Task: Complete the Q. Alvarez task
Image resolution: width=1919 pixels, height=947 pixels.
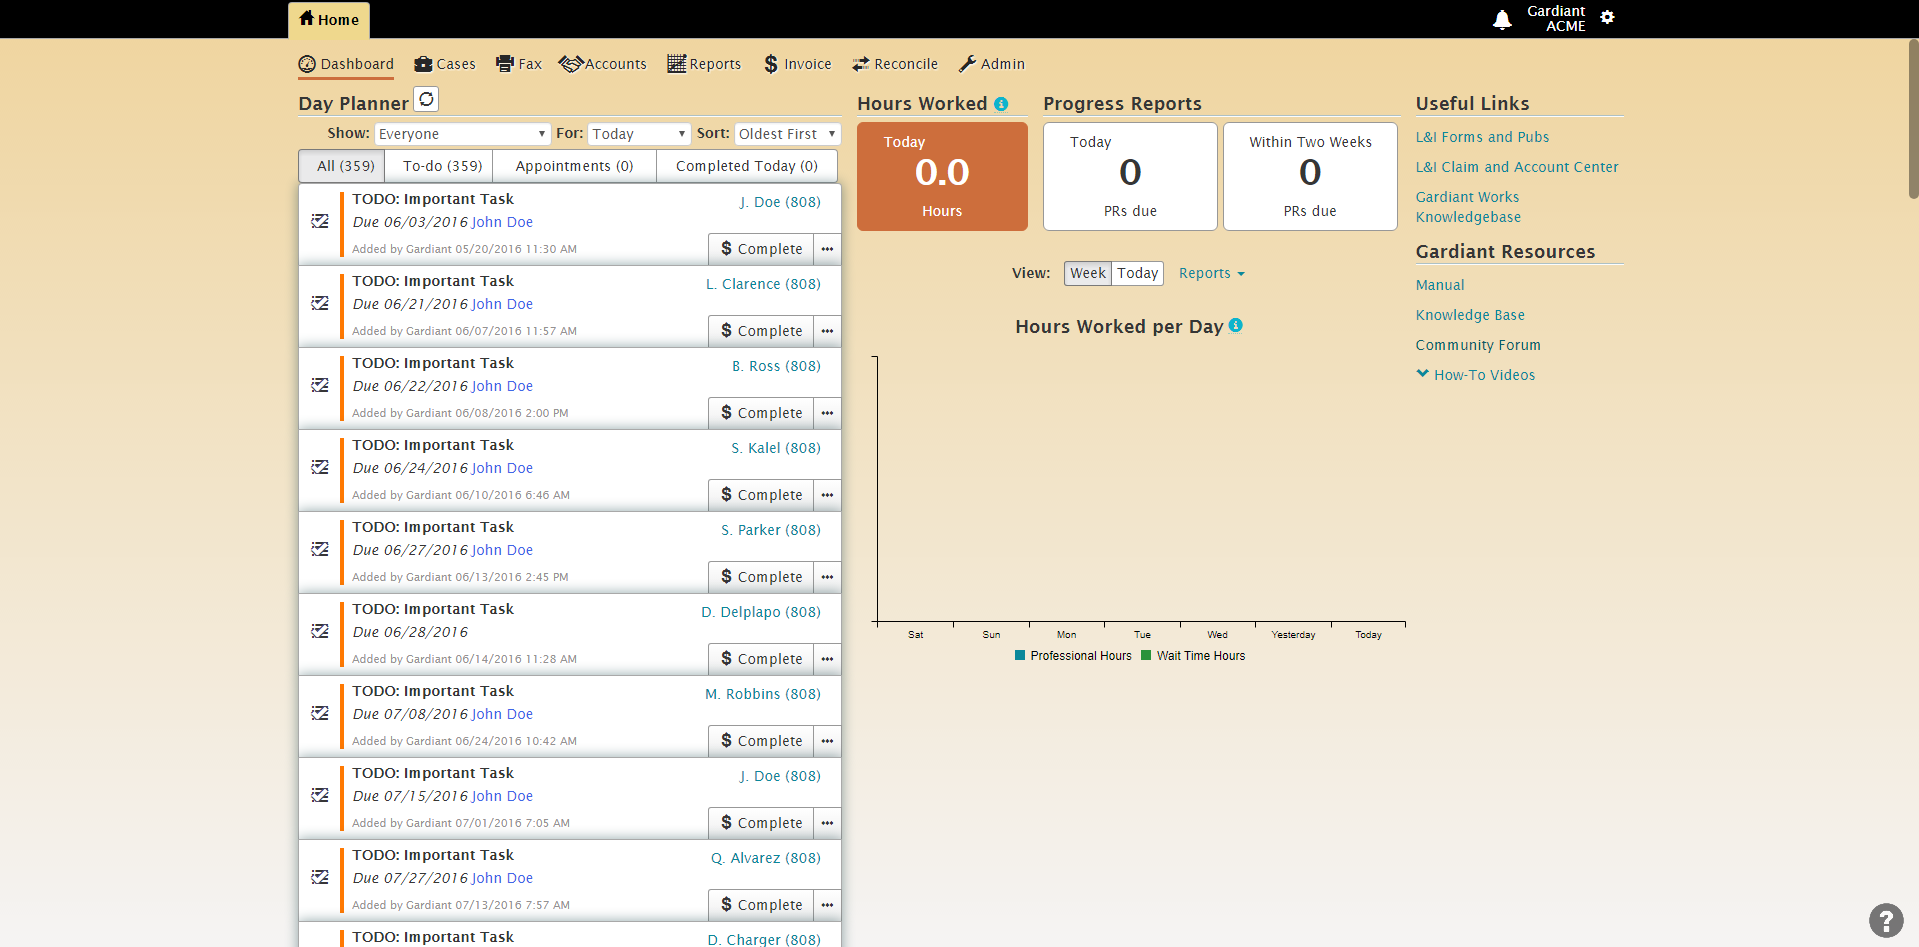Action: [761, 905]
